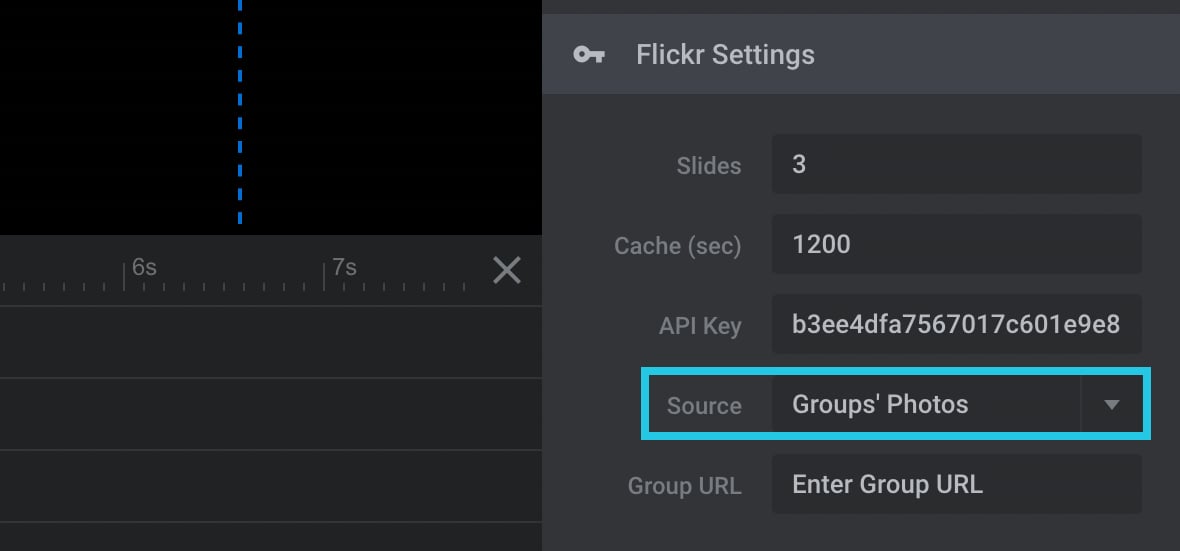Click the Group URL label text

(x=685, y=486)
